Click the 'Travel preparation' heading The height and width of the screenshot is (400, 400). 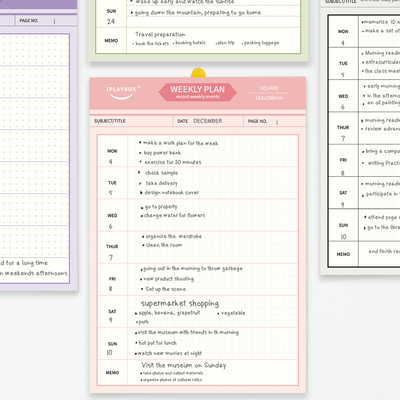coord(160,34)
